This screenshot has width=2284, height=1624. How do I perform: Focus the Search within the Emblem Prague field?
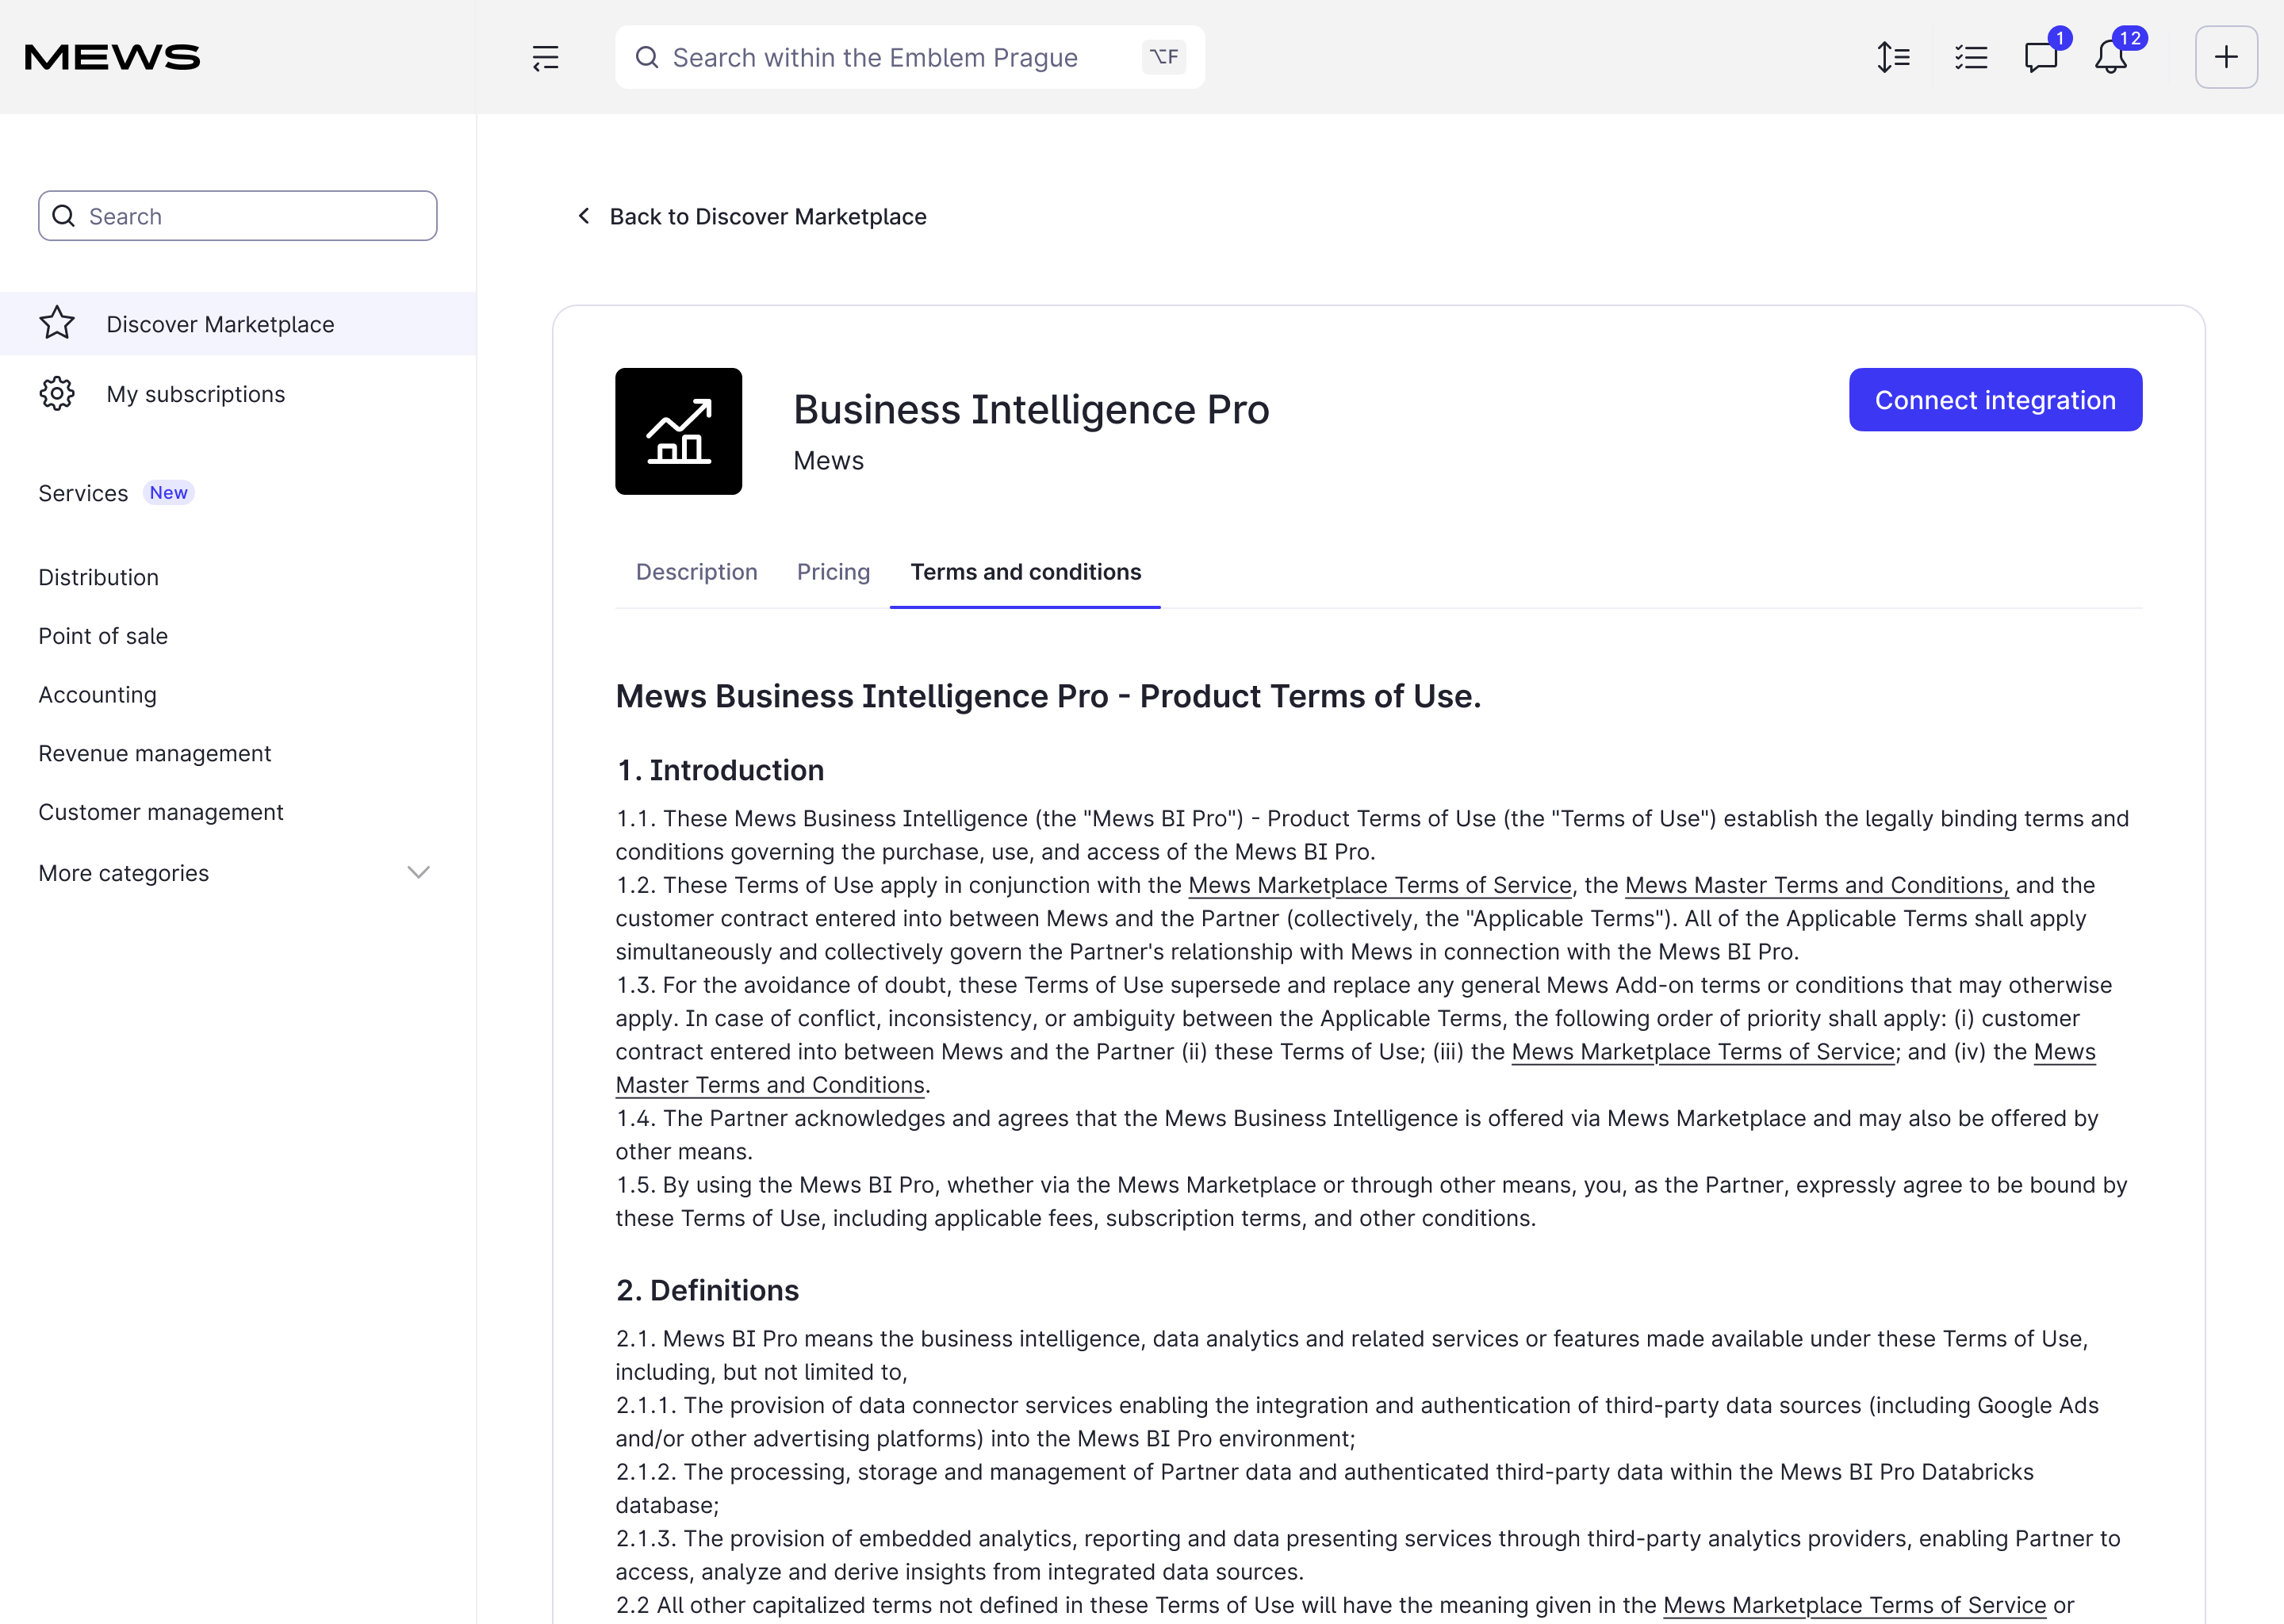tap(910, 57)
